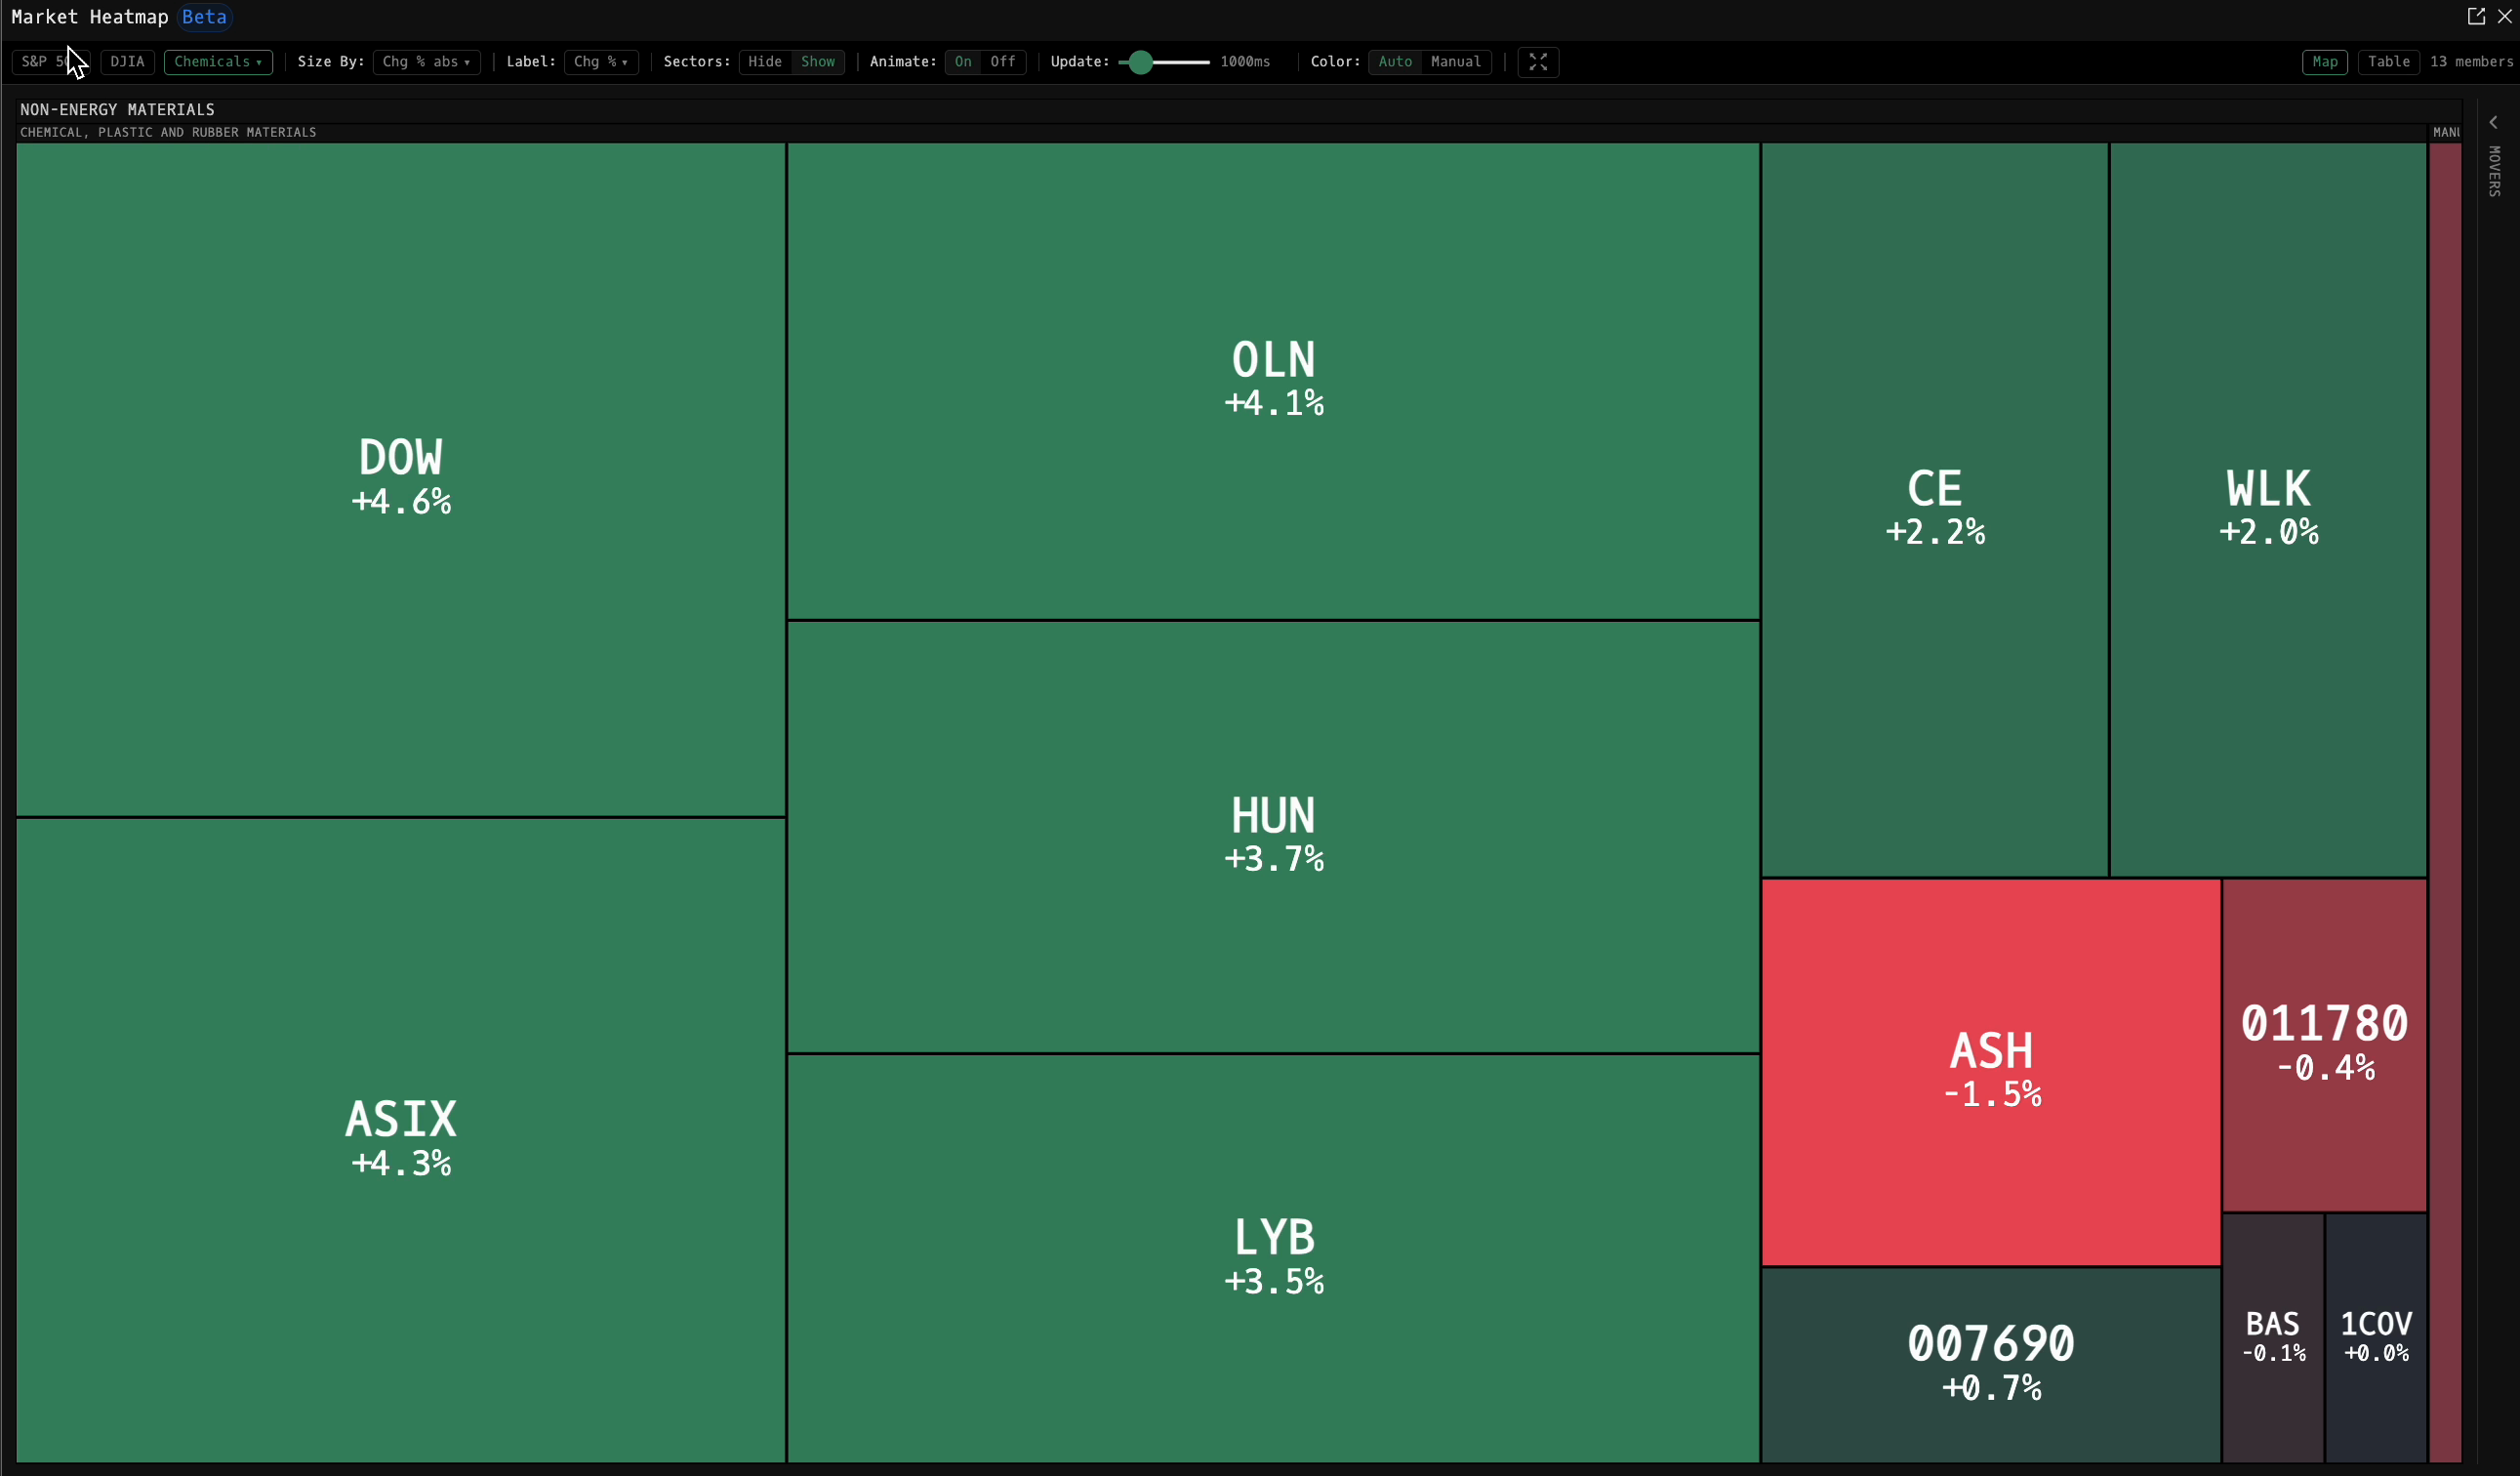The height and width of the screenshot is (1476, 2520).
Task: Select the red ASH -1.5% tile
Action: [1991, 1072]
